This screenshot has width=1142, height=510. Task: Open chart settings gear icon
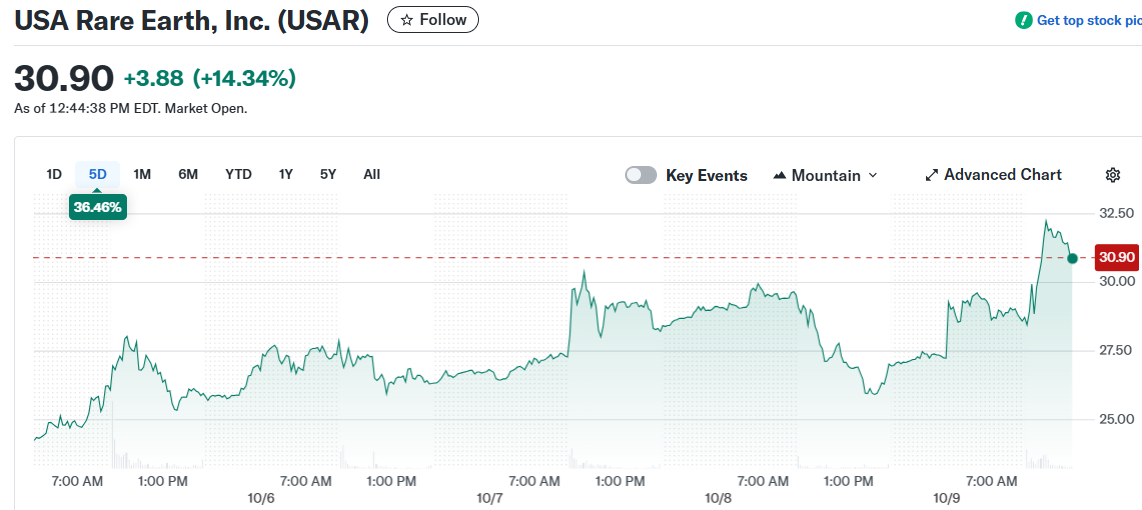pyautogui.click(x=1113, y=175)
